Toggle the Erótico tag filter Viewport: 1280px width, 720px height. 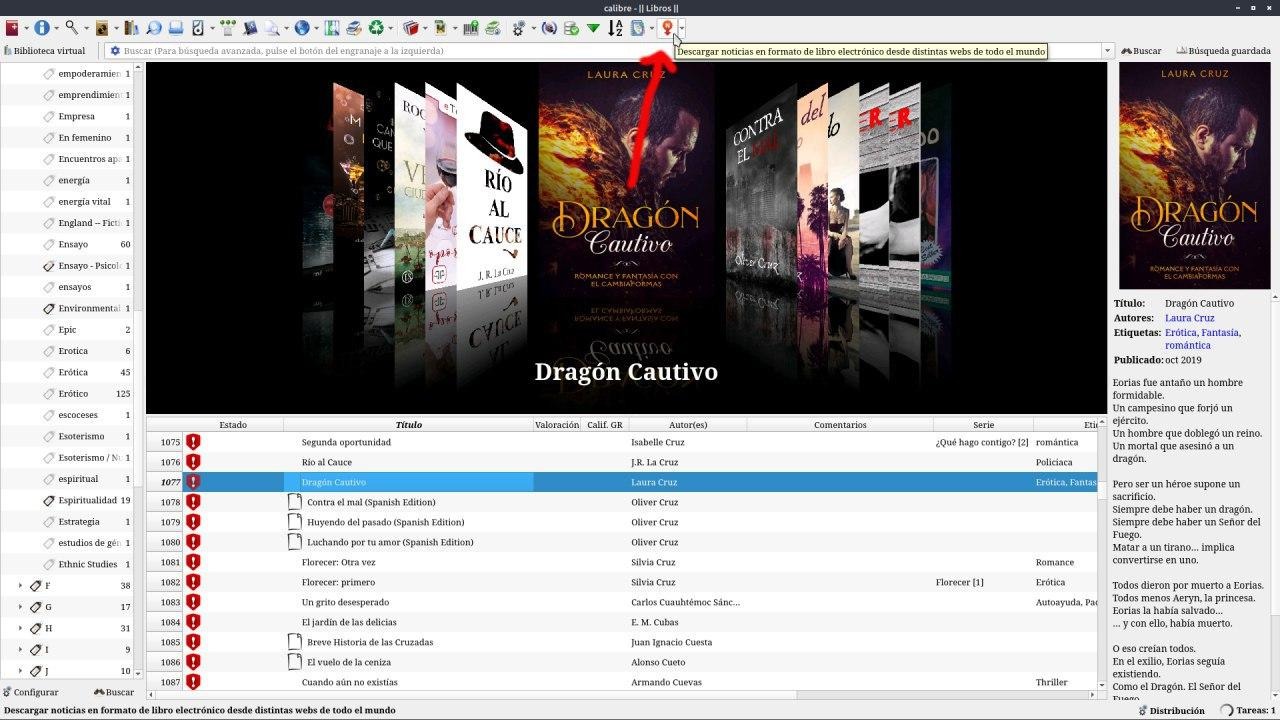[73, 394]
